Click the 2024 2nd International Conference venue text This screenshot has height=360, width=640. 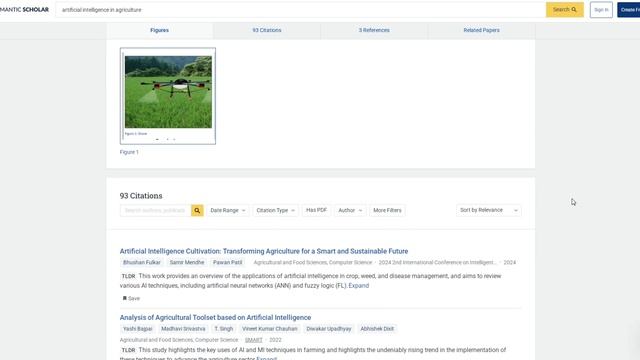(x=437, y=262)
